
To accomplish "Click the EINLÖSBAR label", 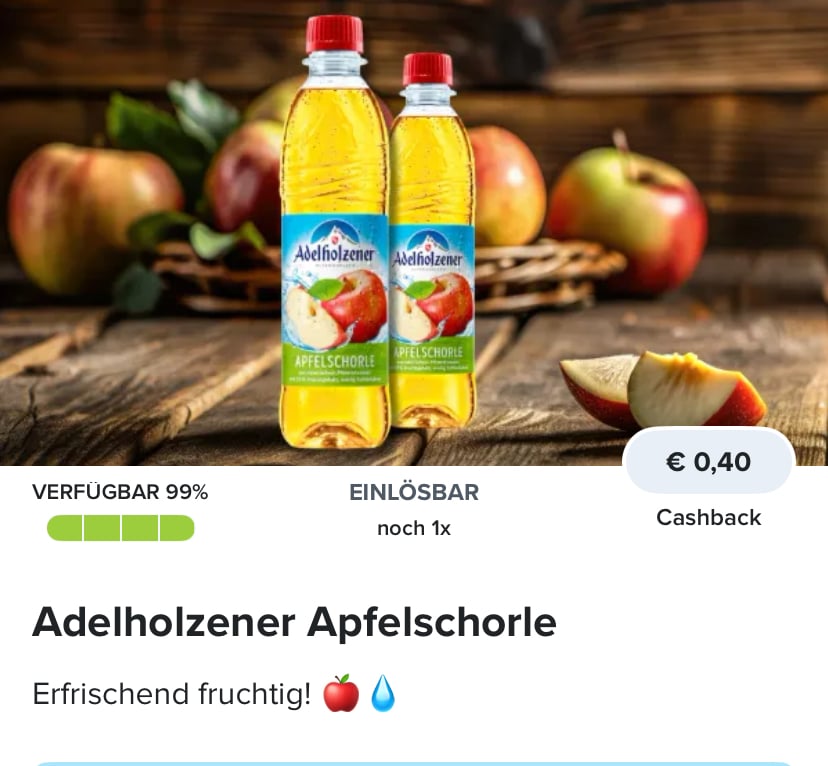I will [414, 492].
